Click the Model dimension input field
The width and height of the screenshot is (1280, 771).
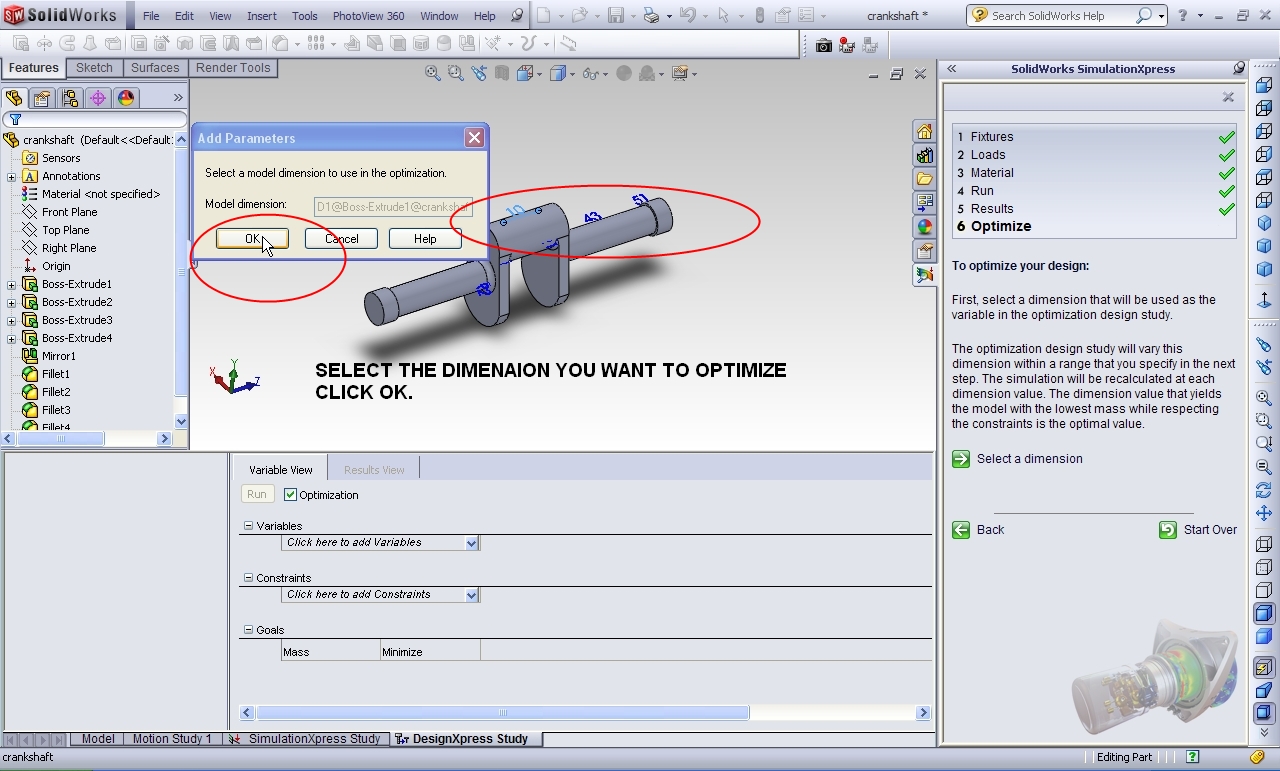point(393,207)
